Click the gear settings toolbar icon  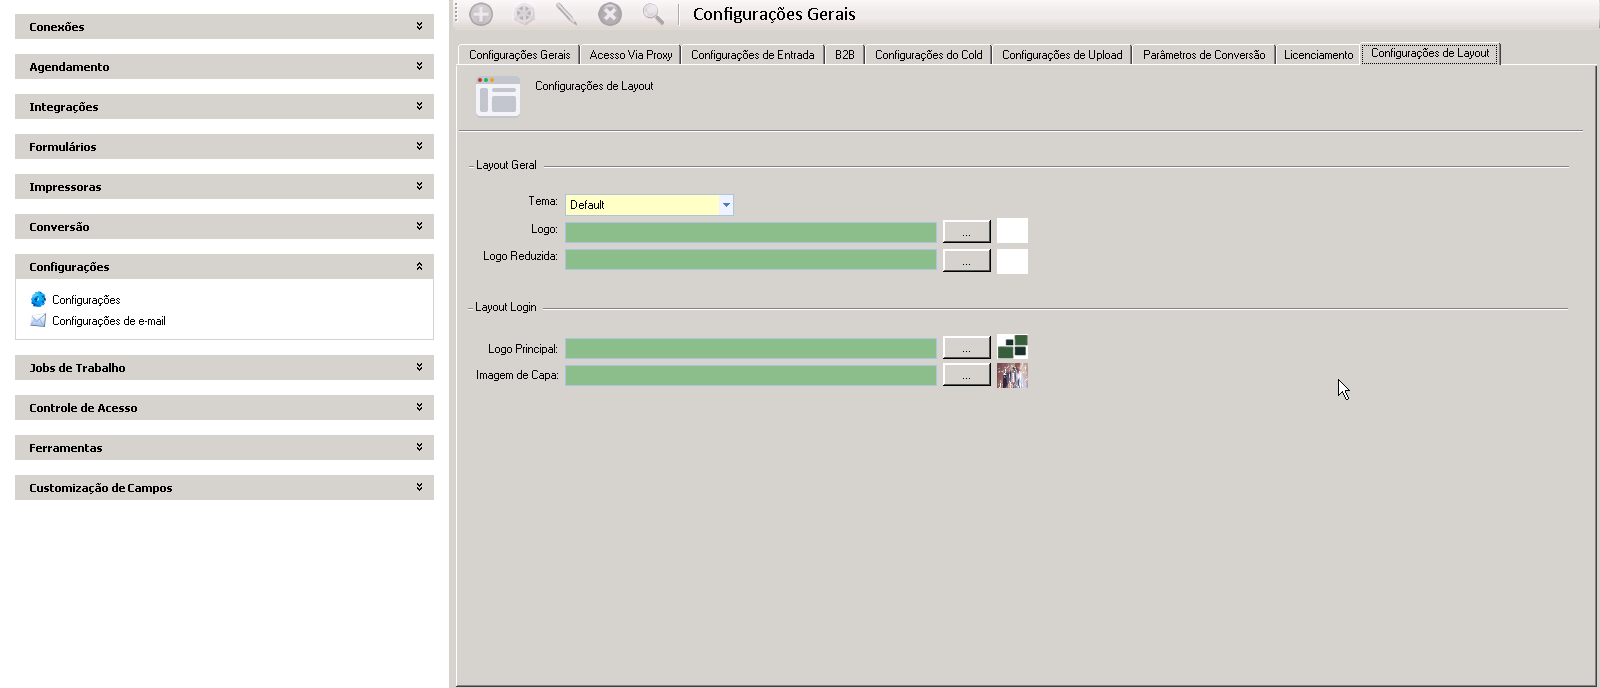pos(524,14)
